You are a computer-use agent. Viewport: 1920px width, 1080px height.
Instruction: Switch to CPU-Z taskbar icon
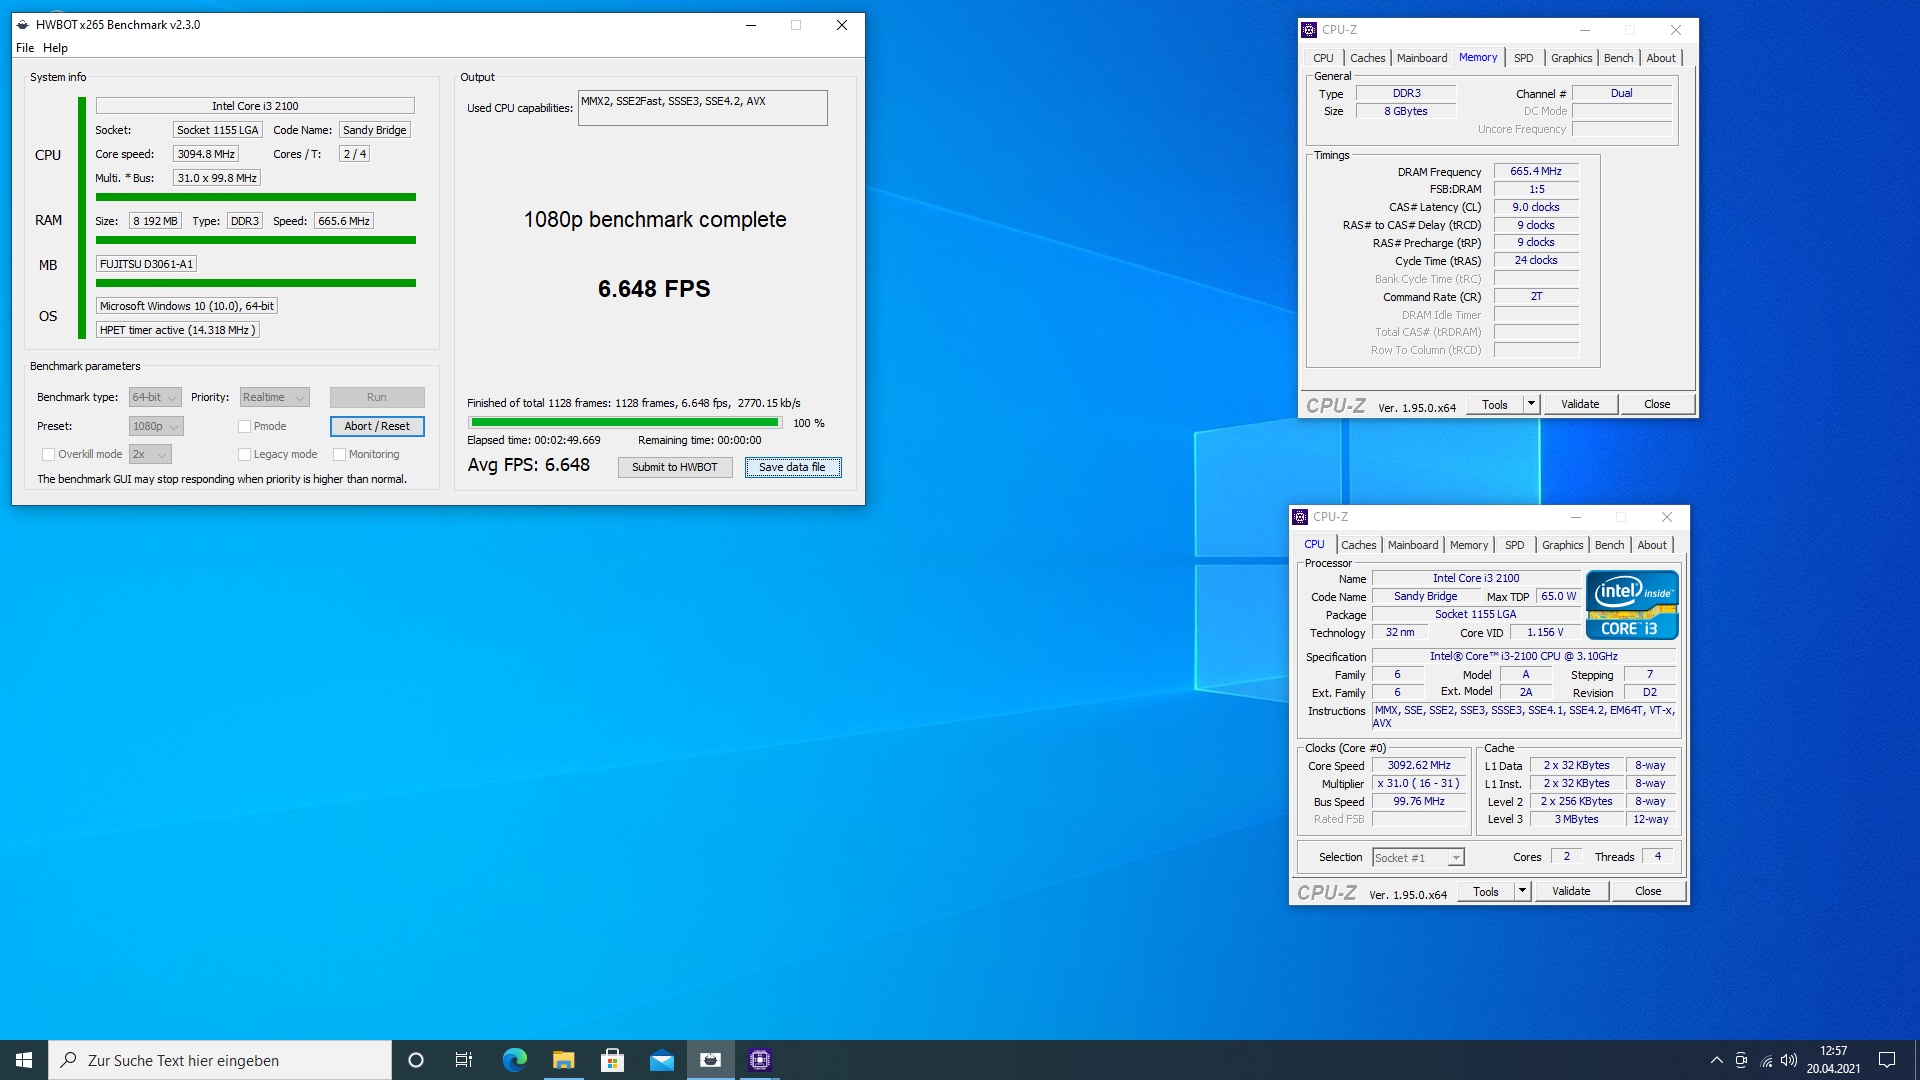(760, 1060)
